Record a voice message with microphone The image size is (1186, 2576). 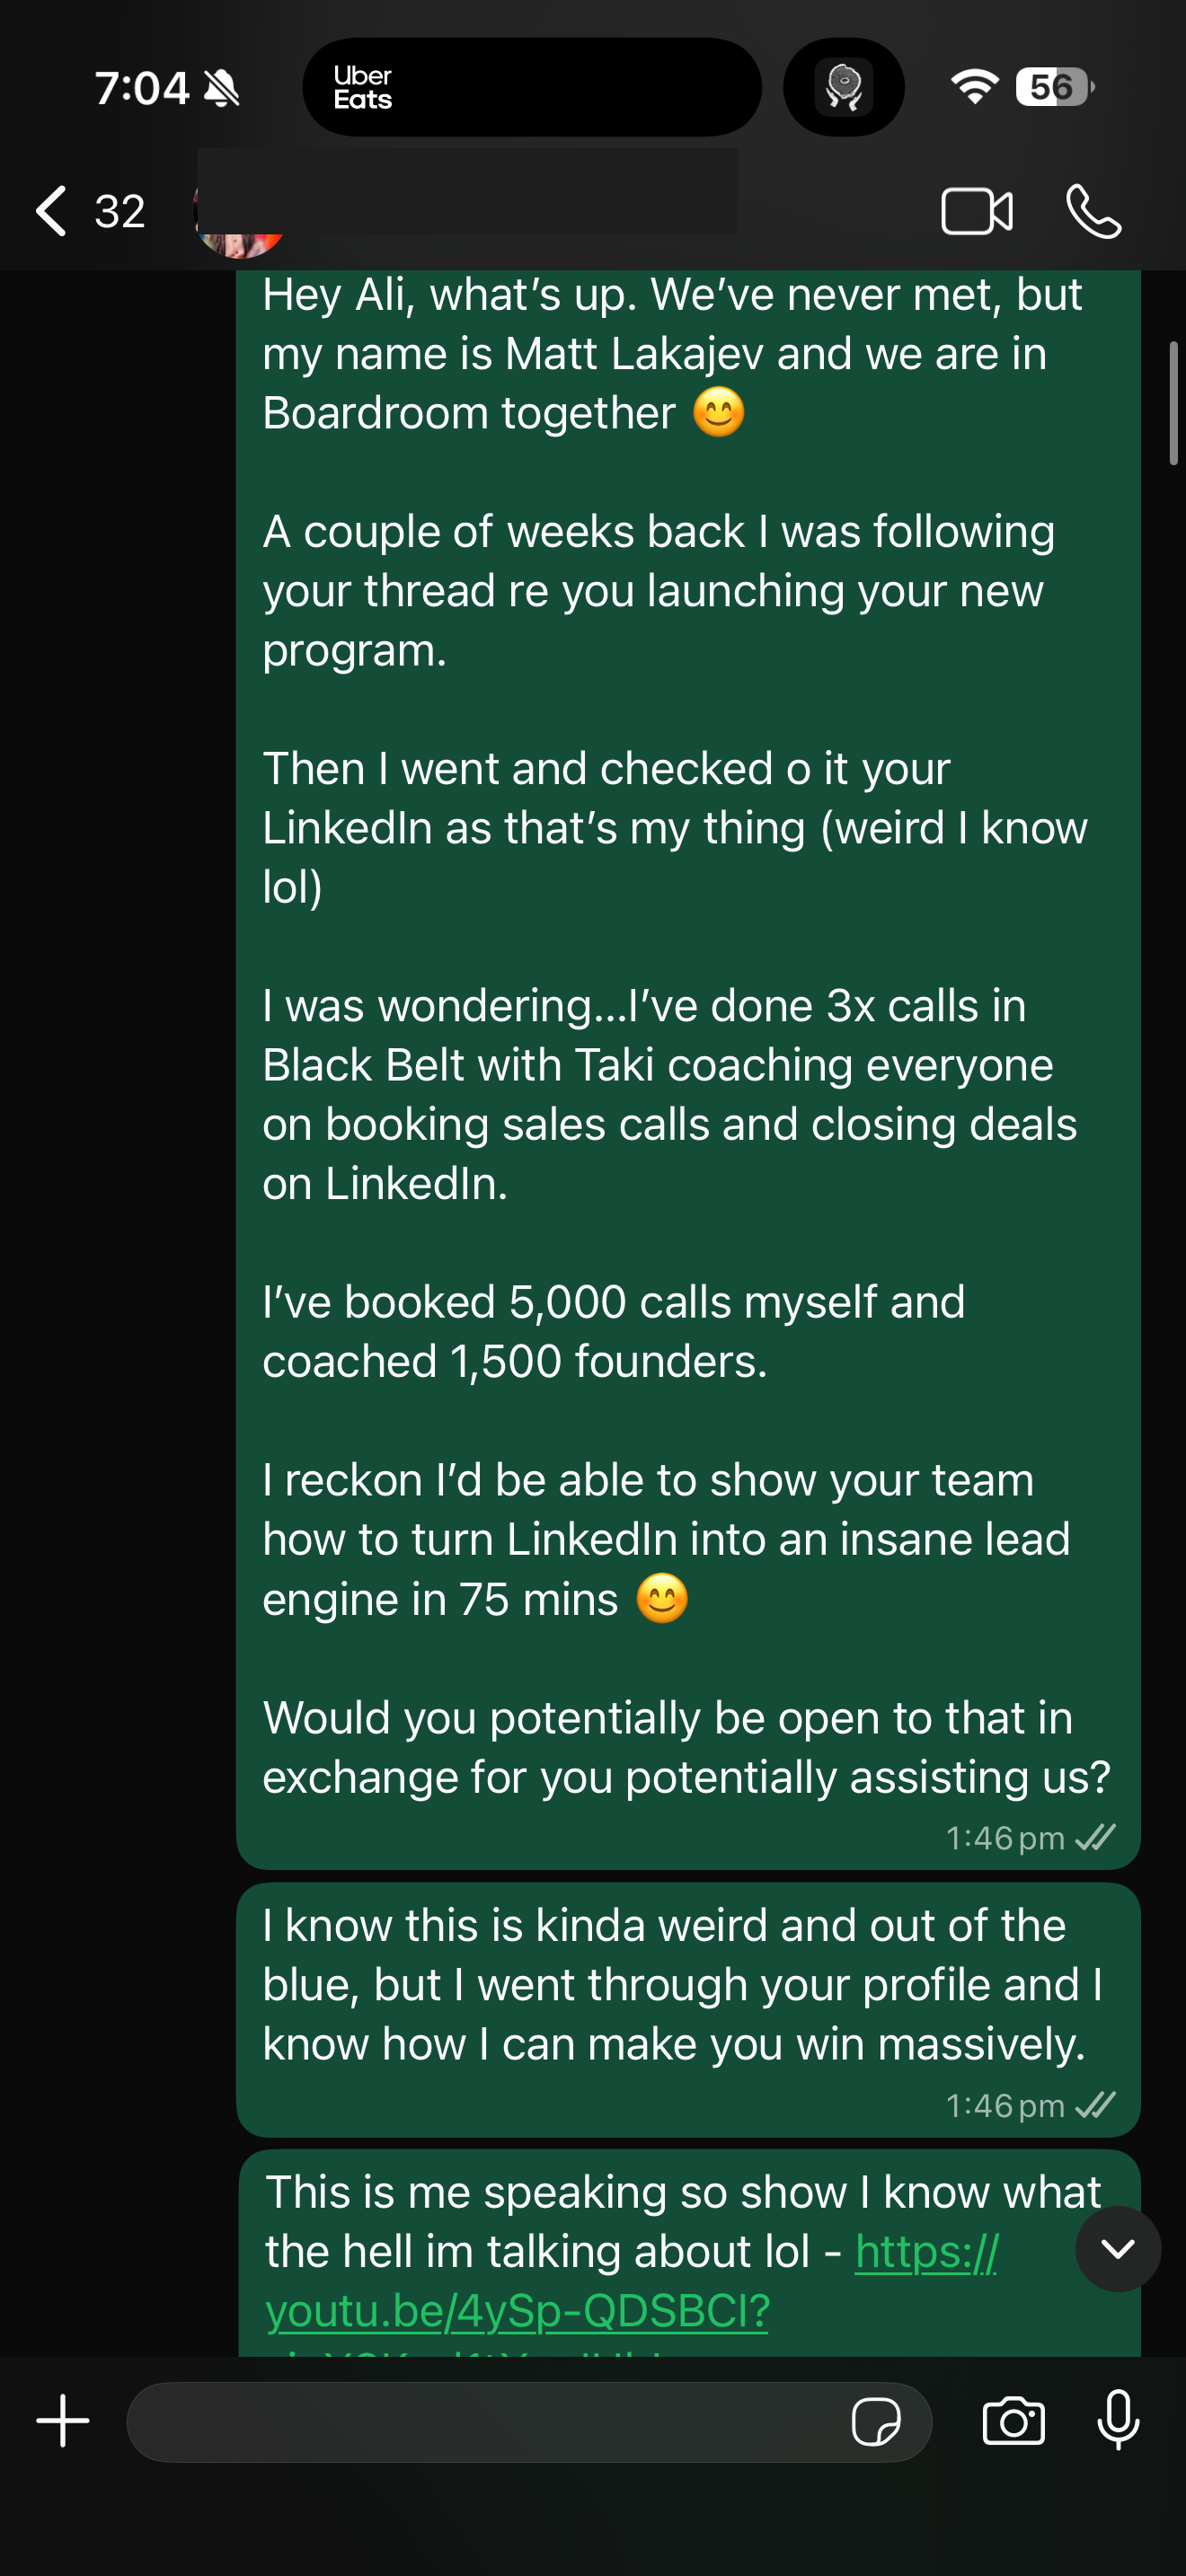point(1117,2421)
